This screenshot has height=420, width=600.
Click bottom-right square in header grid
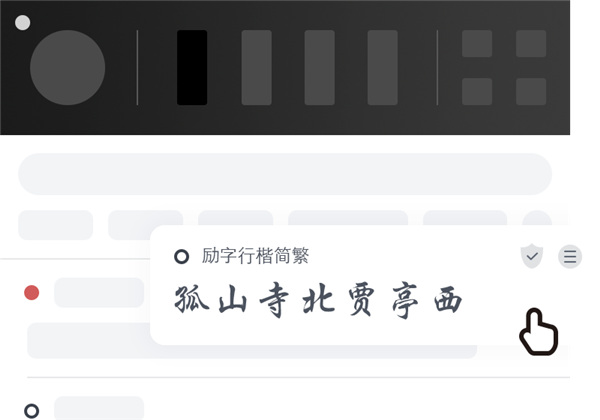click(531, 91)
